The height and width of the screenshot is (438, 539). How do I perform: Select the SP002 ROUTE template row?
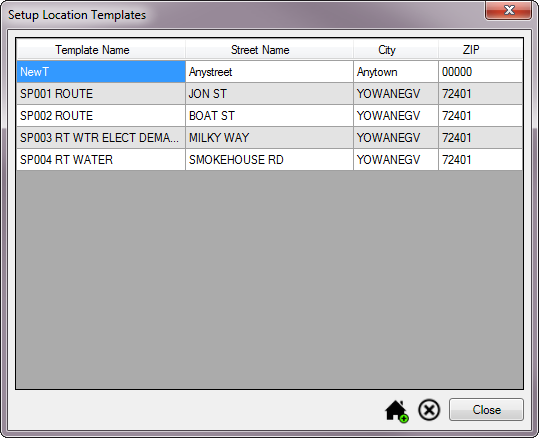tap(270, 116)
